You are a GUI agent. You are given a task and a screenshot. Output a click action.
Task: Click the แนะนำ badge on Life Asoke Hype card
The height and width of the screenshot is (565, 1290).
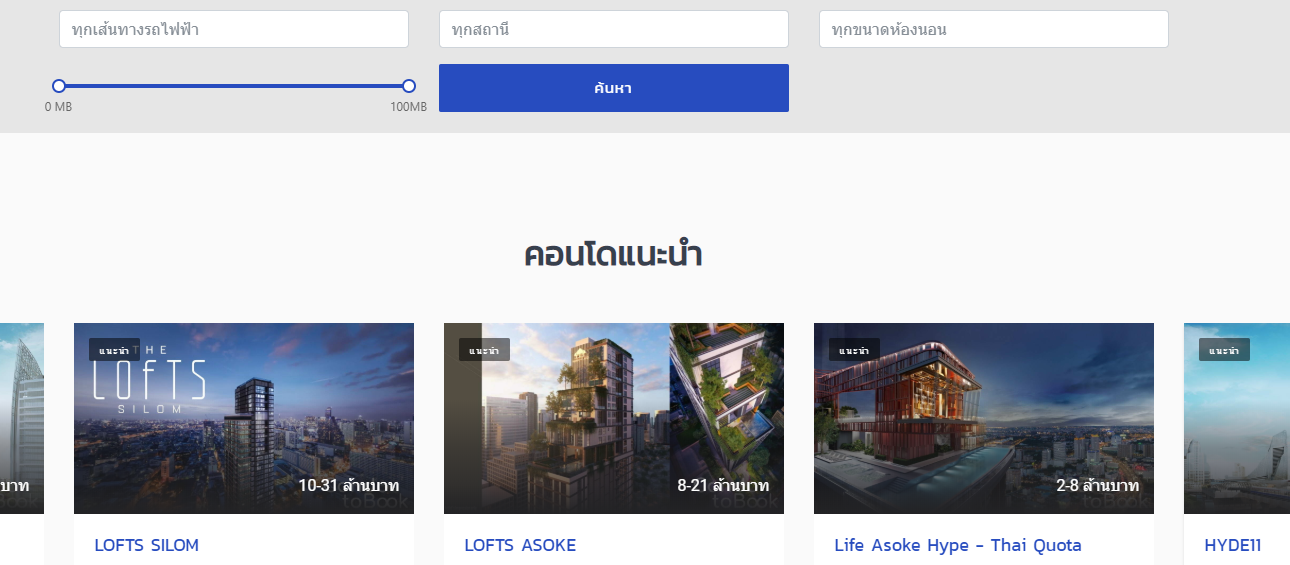(854, 350)
